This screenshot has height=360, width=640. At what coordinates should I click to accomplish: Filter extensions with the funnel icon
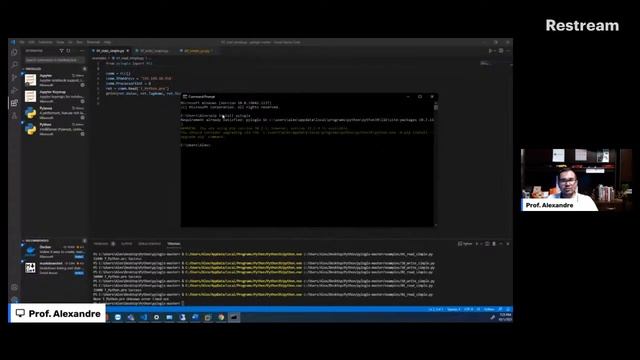(61, 51)
